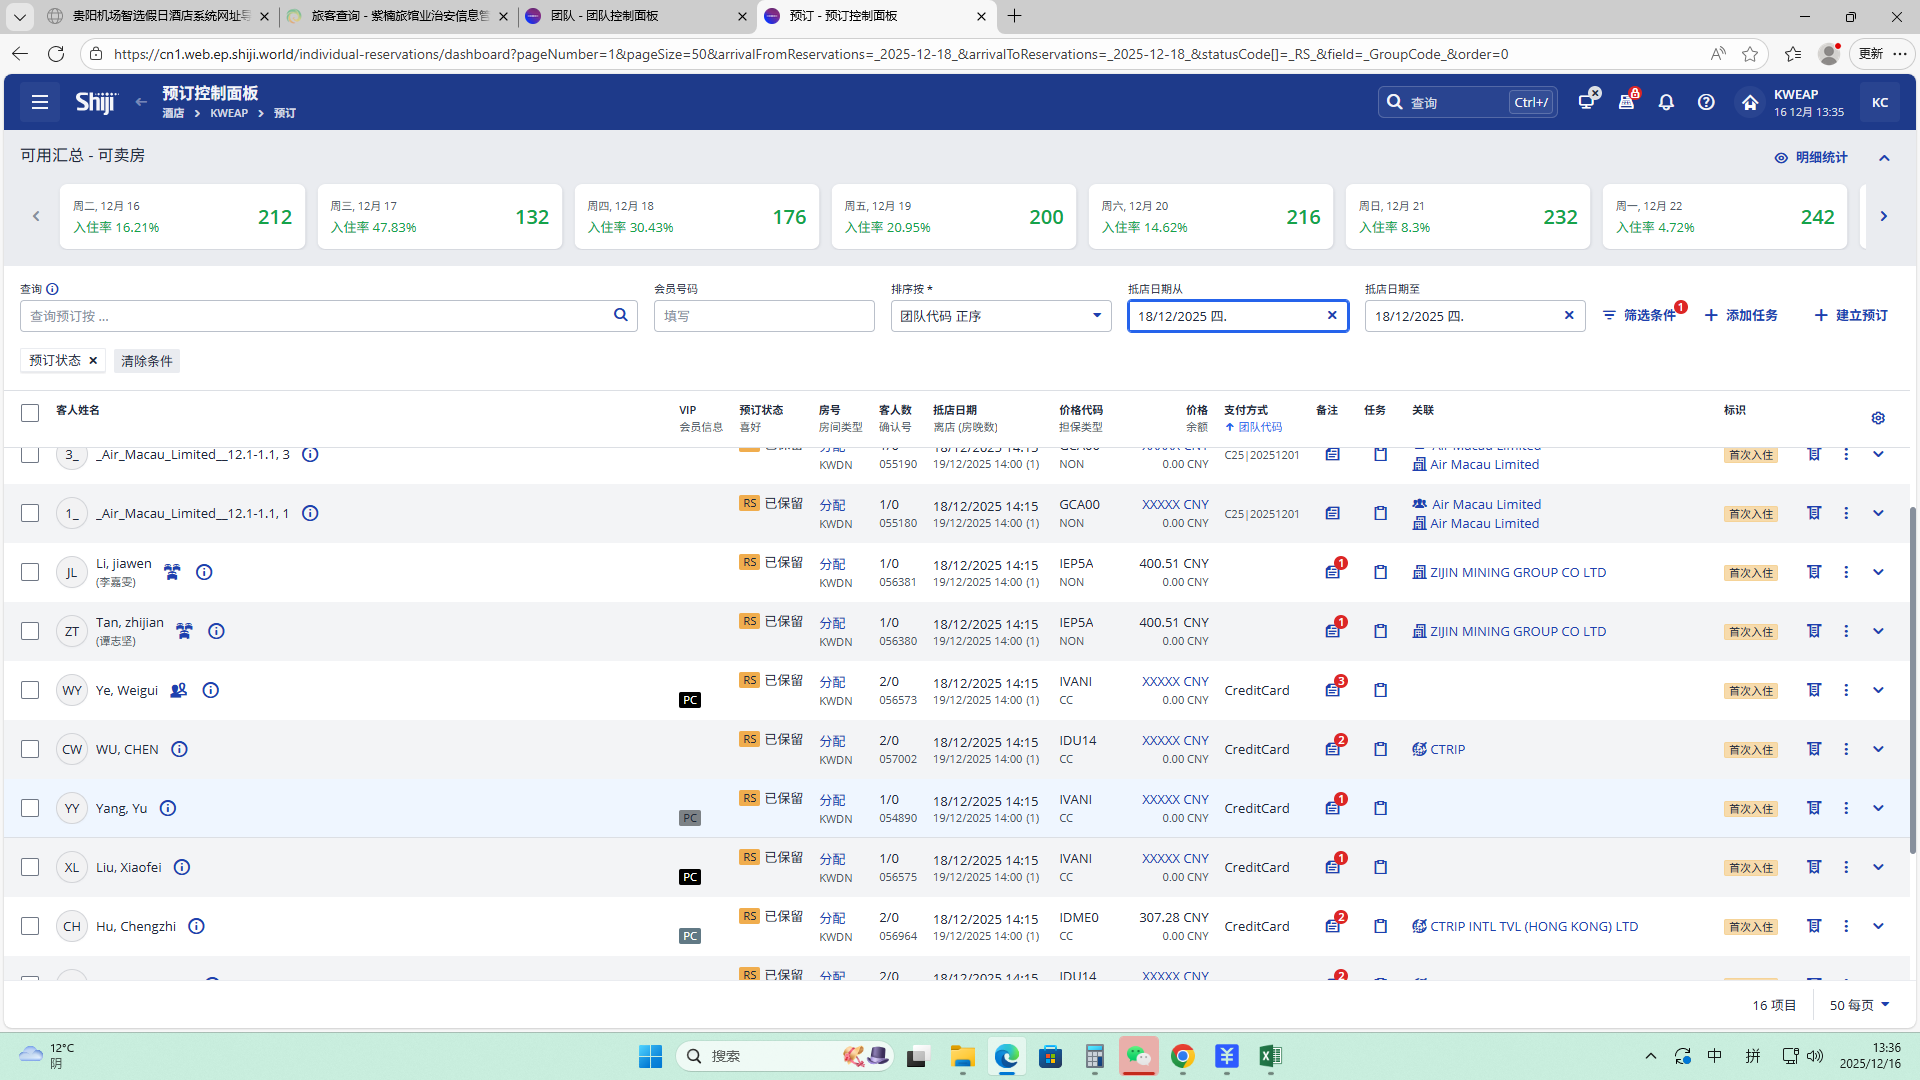Open the 50 每页 page size dropdown
Screen dimensions: 1920x1080
click(1860, 1005)
